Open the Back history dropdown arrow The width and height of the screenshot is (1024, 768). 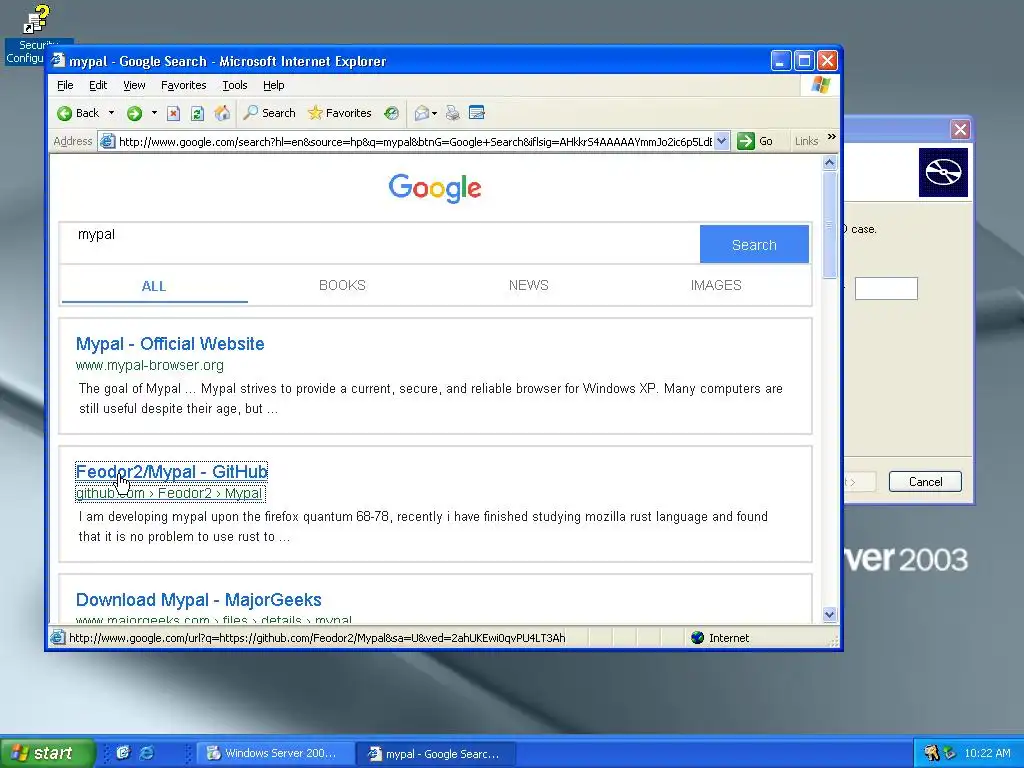tap(112, 113)
